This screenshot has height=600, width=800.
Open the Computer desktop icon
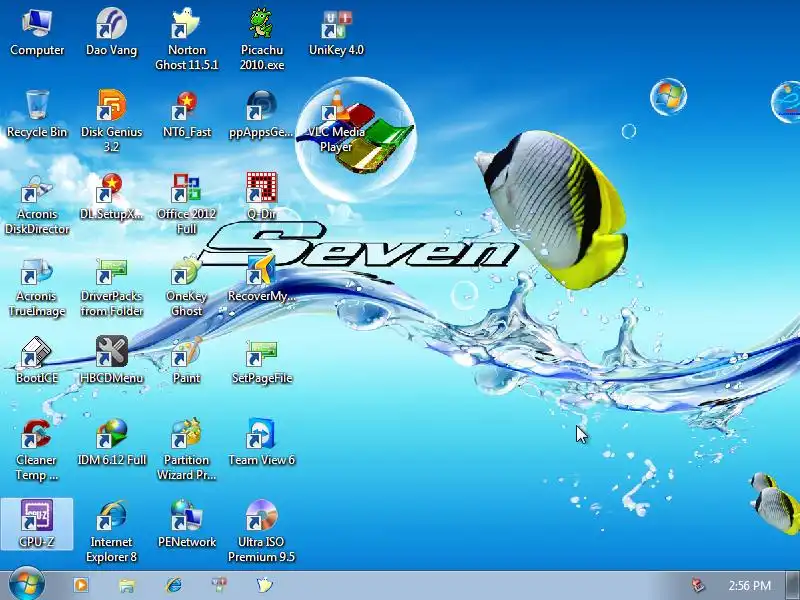37,33
